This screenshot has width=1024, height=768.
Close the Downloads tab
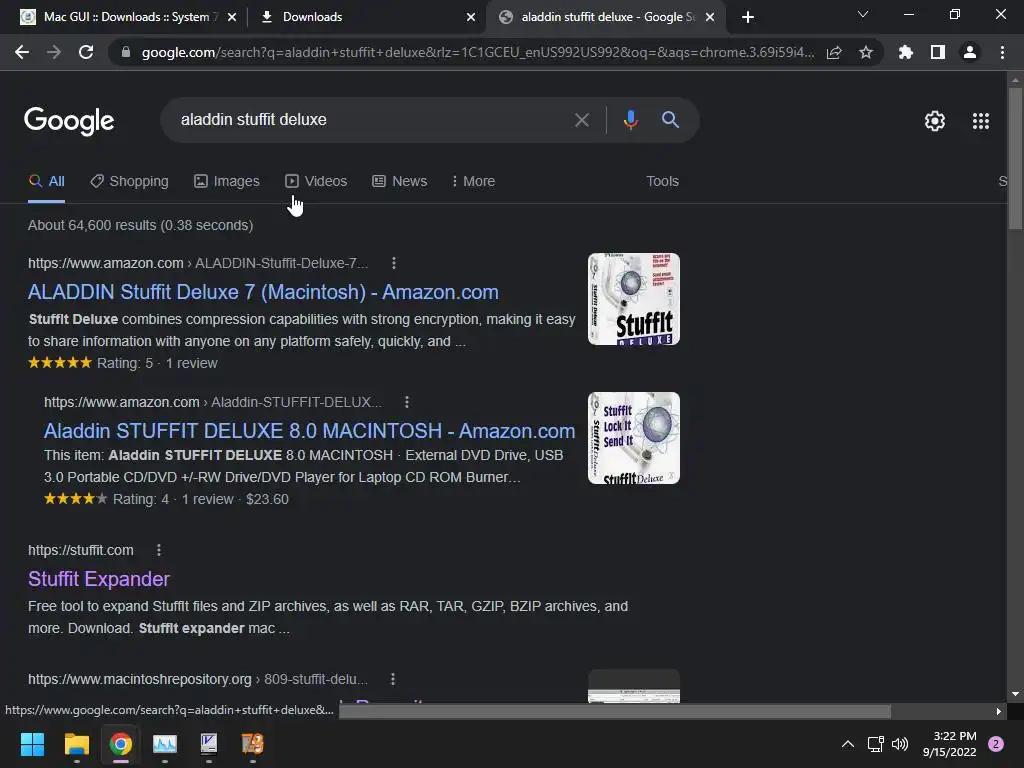click(x=471, y=17)
